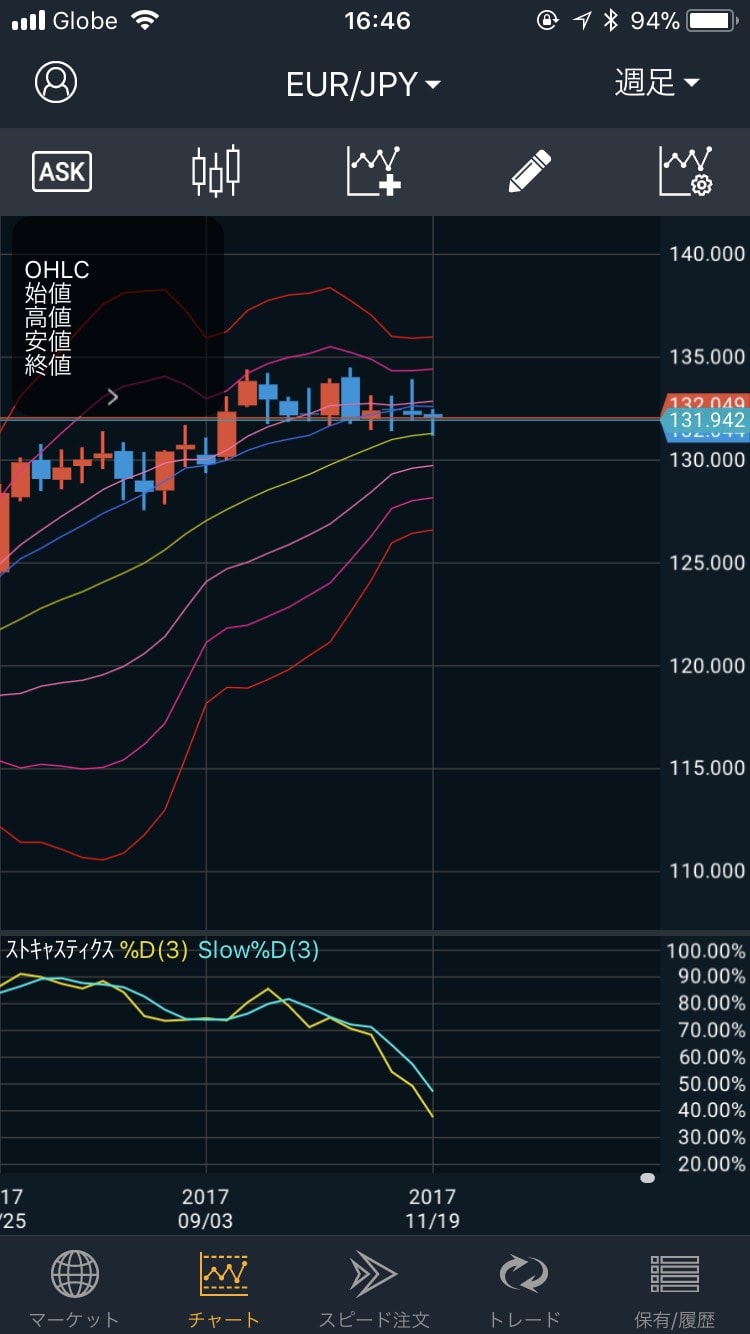
Task: Tap the 110.000 price axis label
Action: click(x=707, y=871)
